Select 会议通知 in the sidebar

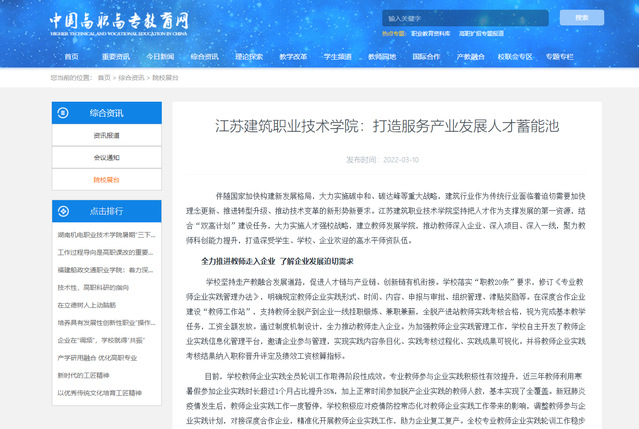click(106, 157)
